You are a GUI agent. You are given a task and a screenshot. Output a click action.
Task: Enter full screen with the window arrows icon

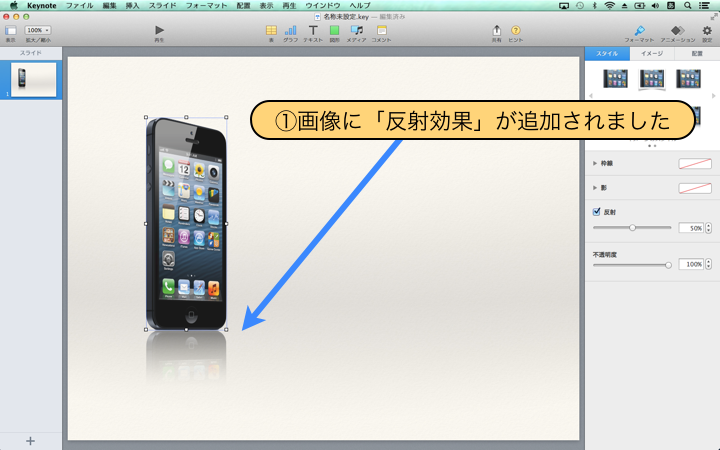point(714,17)
